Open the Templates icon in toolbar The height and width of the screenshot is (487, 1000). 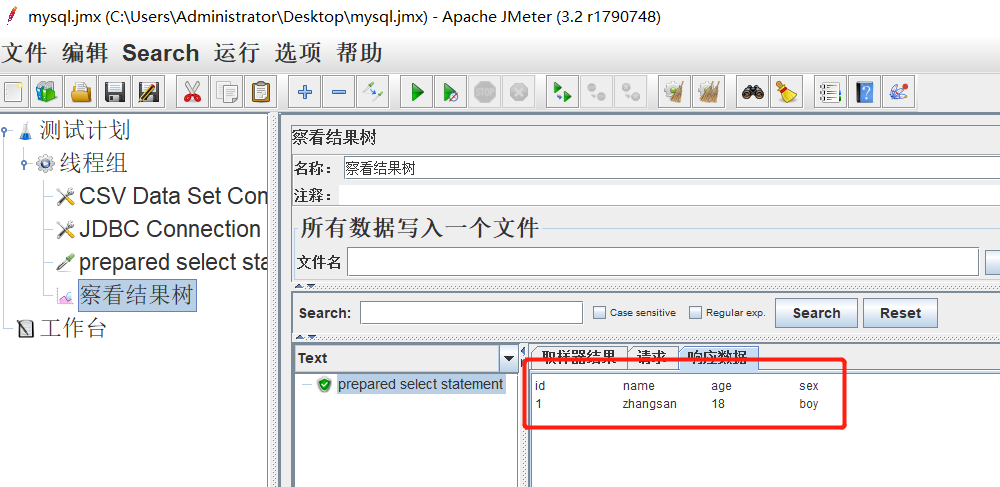point(46,92)
